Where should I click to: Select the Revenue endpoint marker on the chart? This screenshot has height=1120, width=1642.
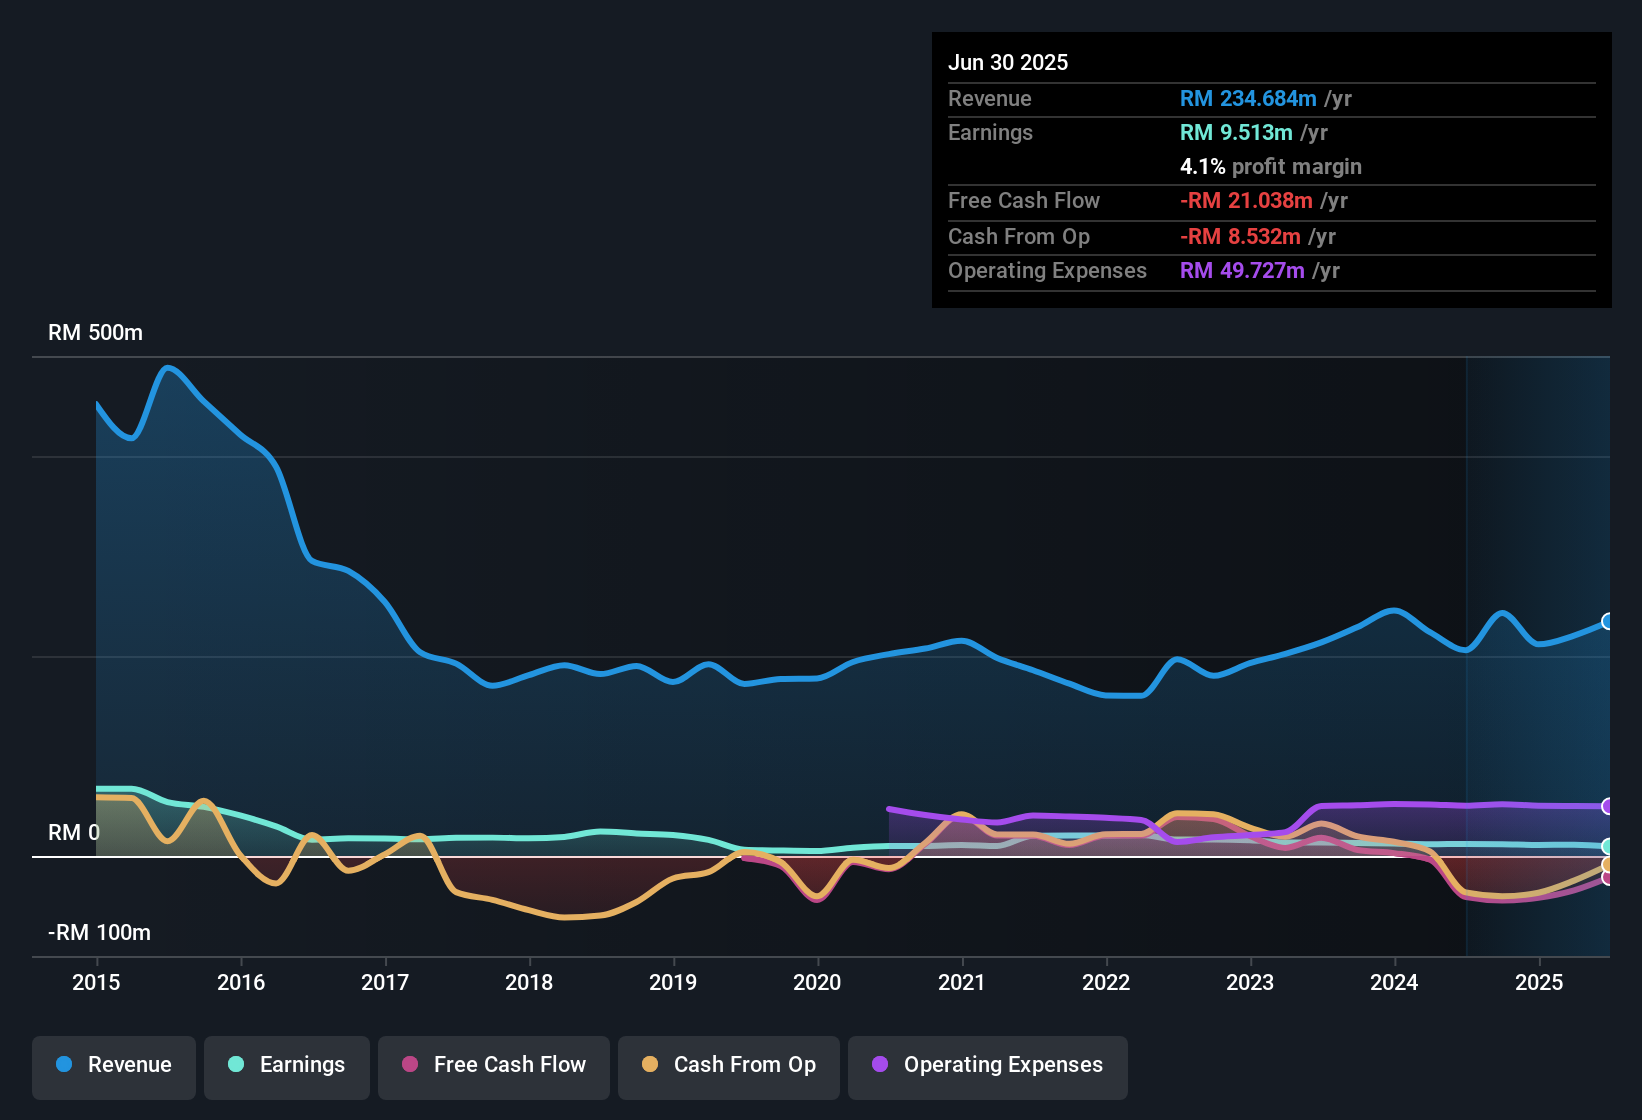(x=1608, y=622)
